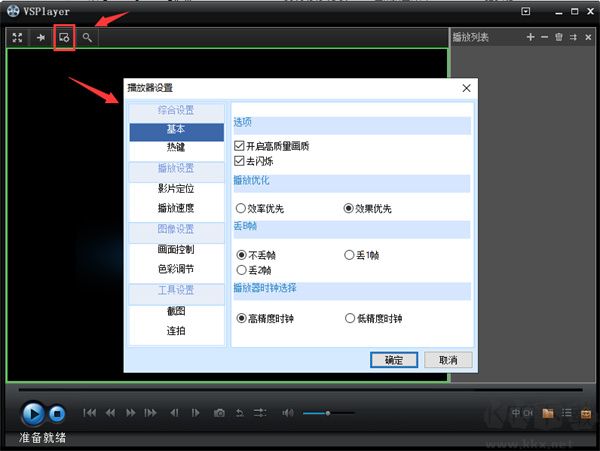Choose the 低精度时钟 radio option

(x=349, y=318)
